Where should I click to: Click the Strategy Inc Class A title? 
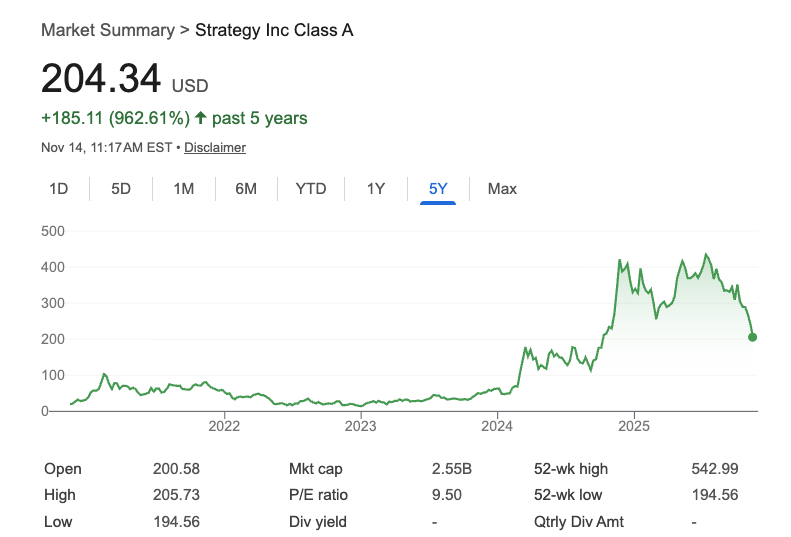(x=274, y=30)
